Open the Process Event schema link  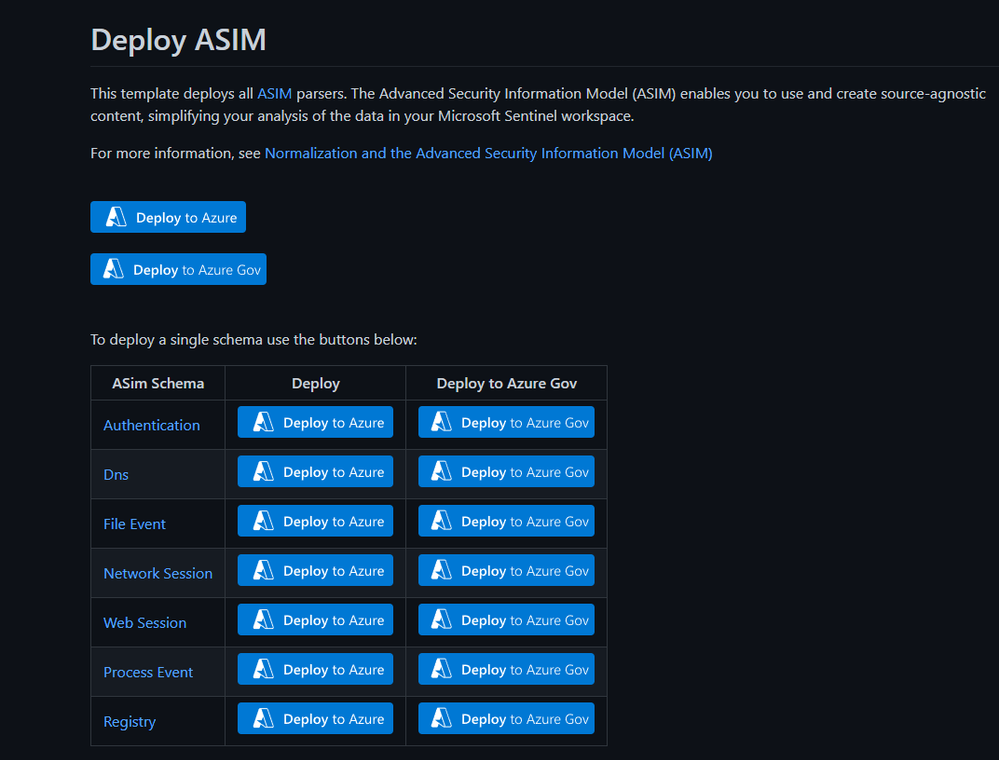click(x=148, y=672)
